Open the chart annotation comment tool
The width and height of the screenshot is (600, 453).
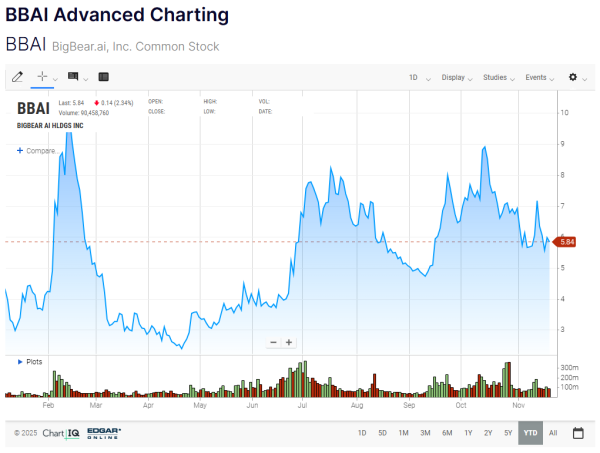click(74, 77)
